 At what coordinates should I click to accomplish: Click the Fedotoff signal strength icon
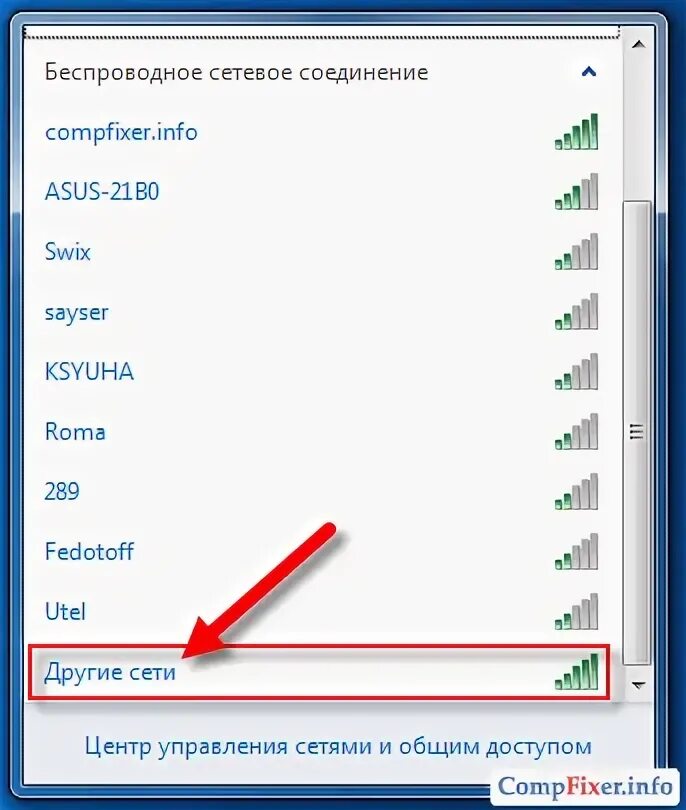pos(576,551)
